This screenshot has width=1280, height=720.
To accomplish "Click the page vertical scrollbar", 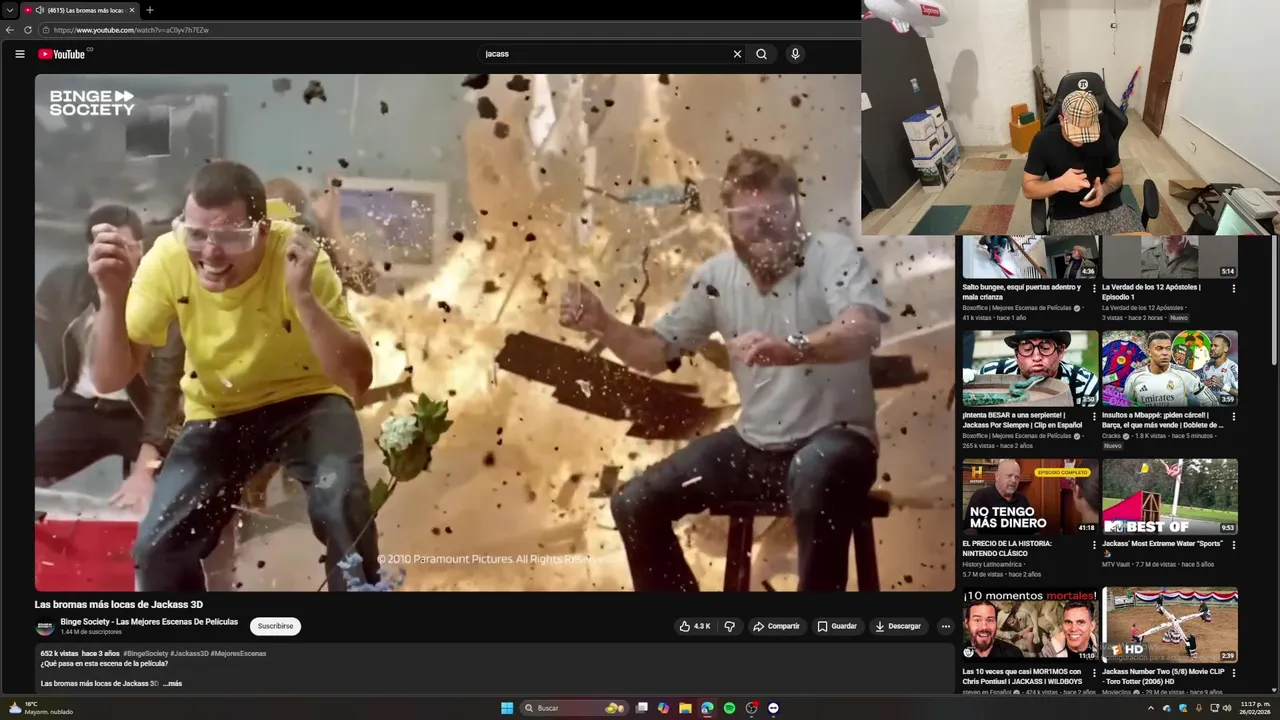I will tap(1274, 300).
